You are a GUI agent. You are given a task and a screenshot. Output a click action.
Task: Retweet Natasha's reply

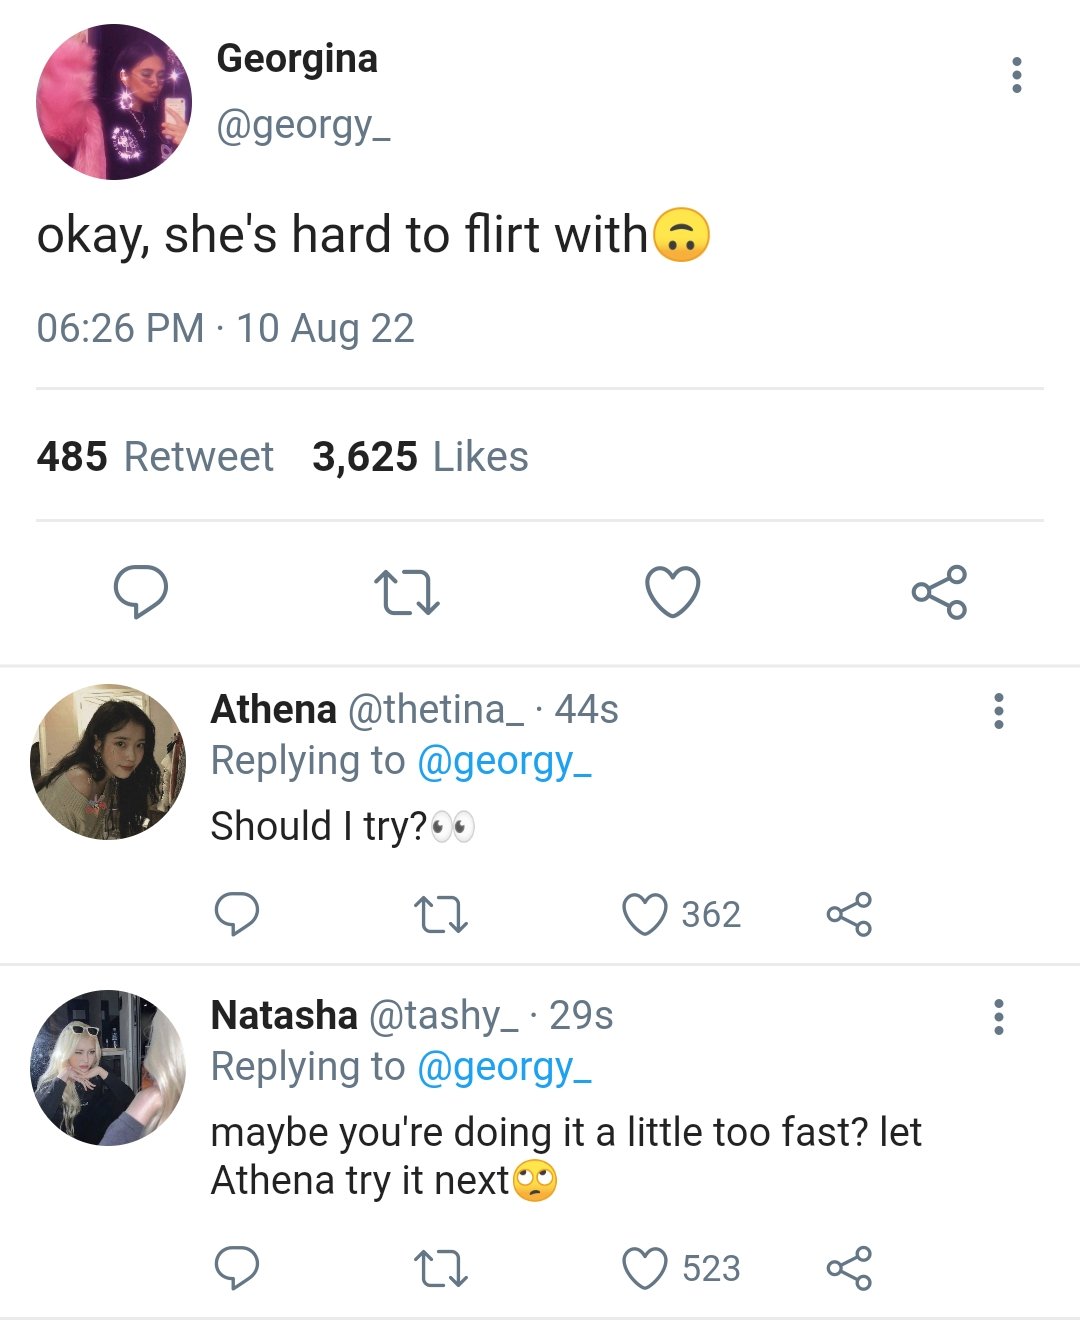pyautogui.click(x=441, y=1269)
